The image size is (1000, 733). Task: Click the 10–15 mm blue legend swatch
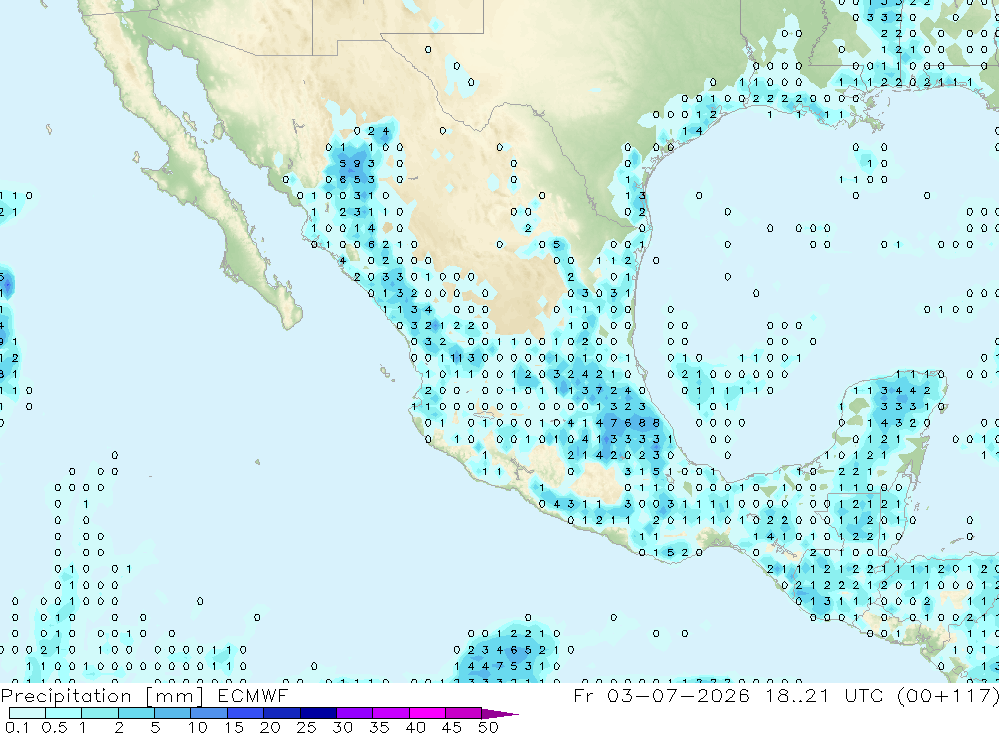coord(209,713)
